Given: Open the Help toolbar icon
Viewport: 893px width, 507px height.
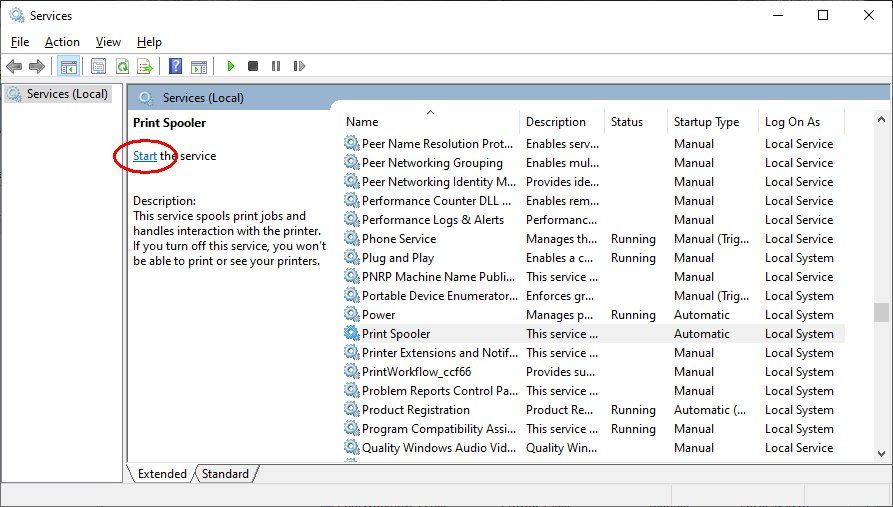Looking at the screenshot, I should pos(175,66).
